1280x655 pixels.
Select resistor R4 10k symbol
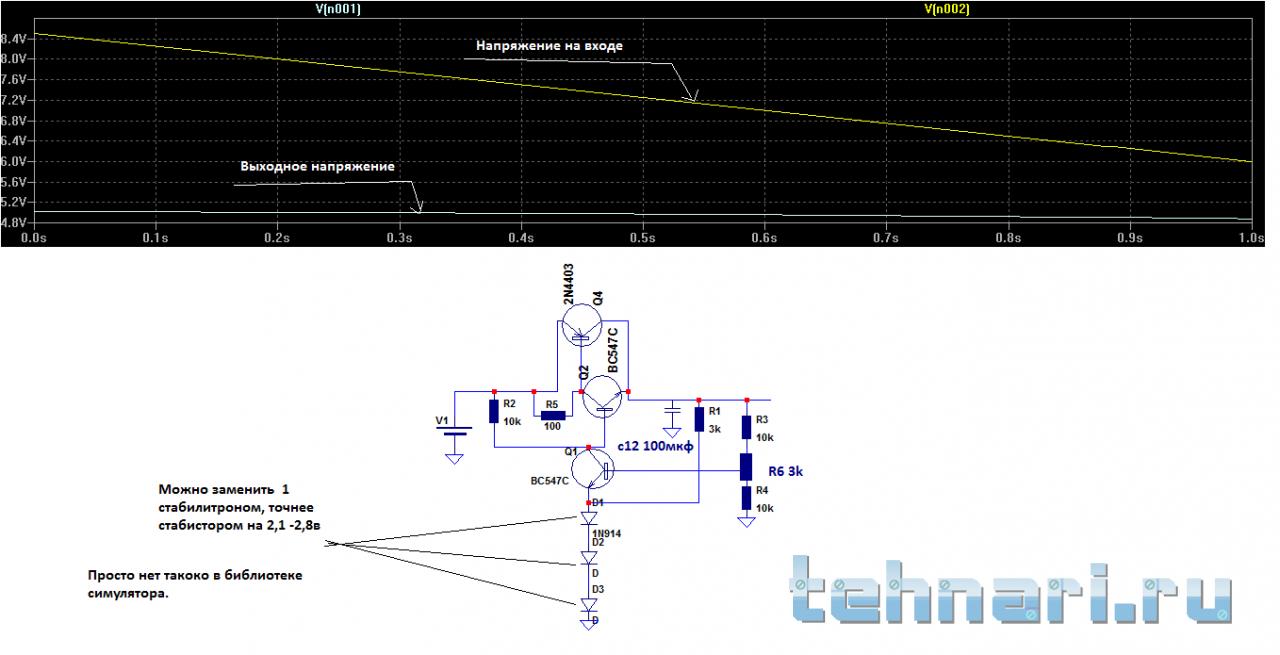pyautogui.click(x=746, y=498)
